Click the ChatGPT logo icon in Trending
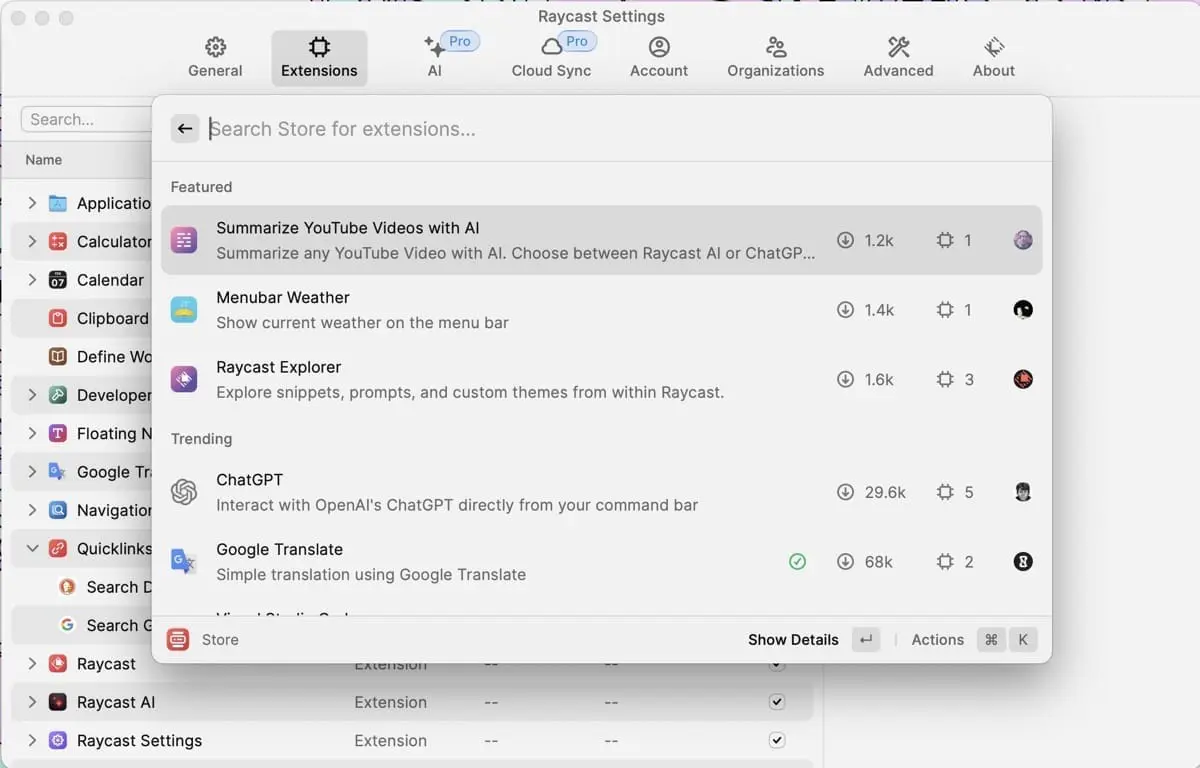 [184, 492]
